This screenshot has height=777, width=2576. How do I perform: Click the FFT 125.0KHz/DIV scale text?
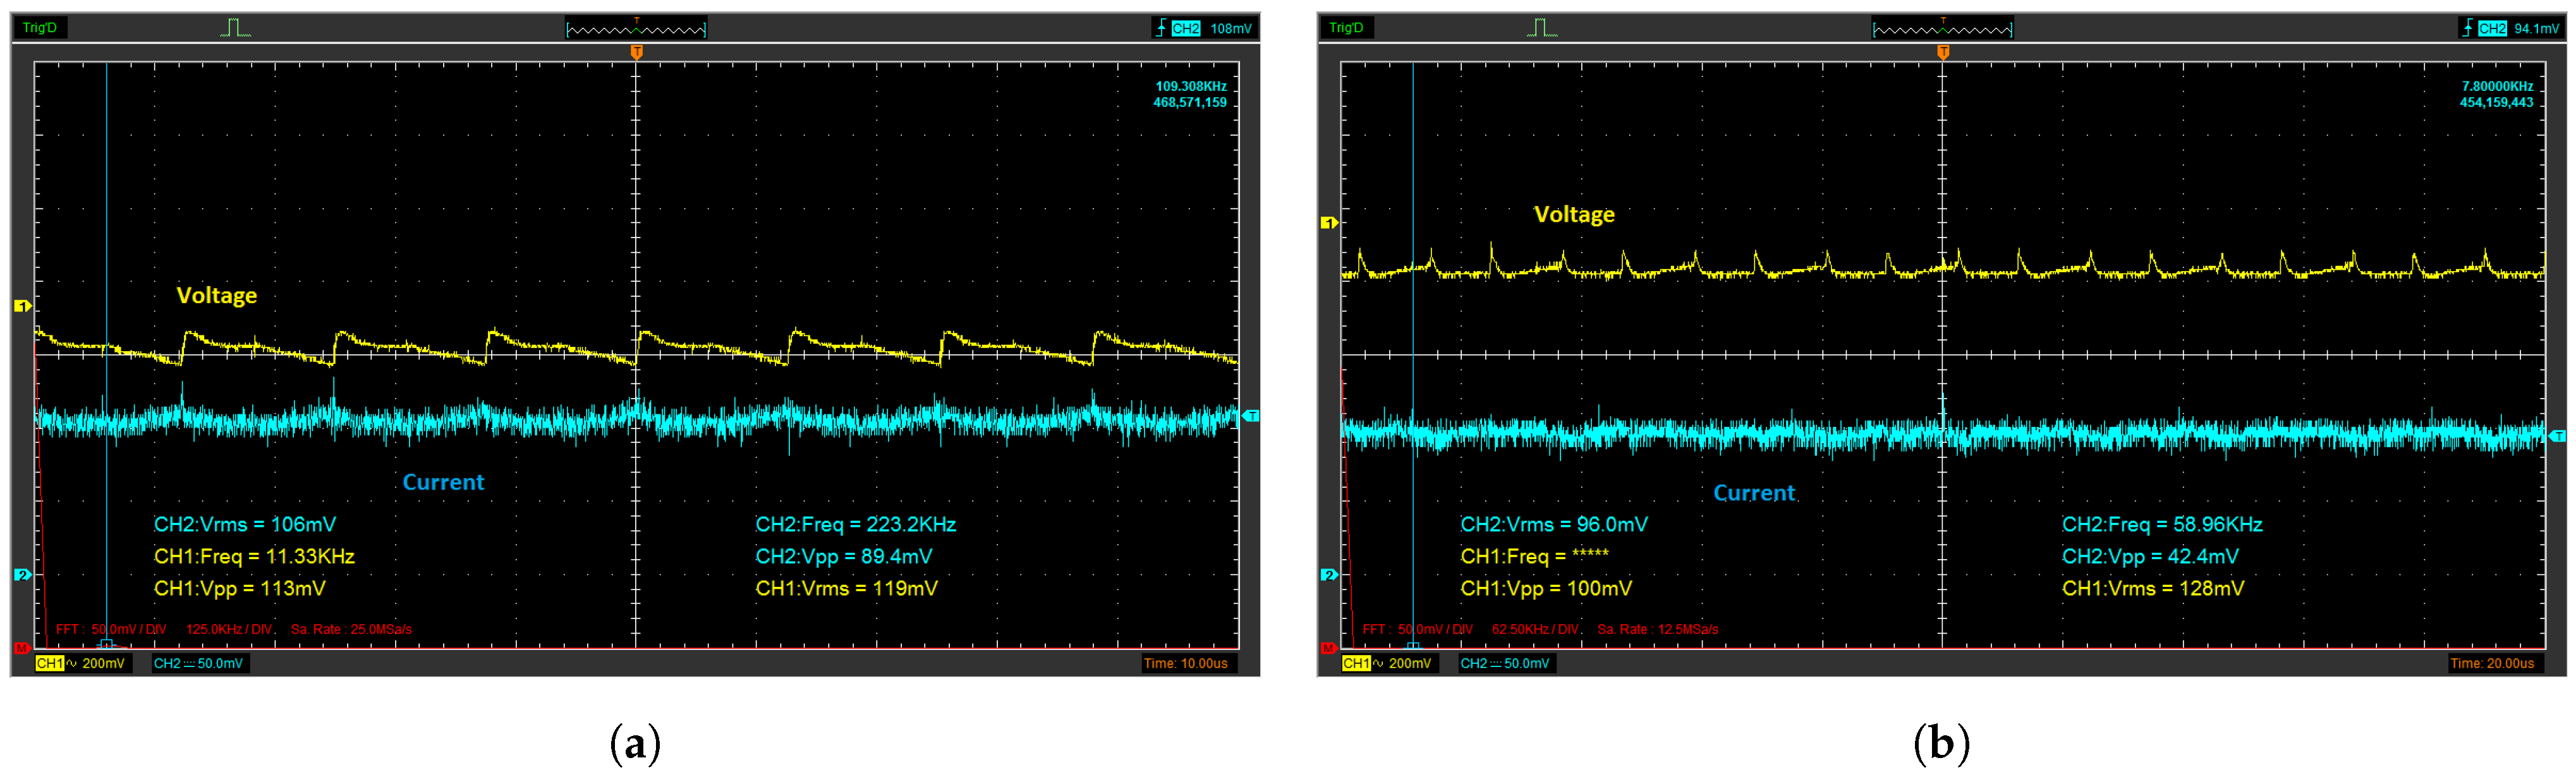(x=229, y=629)
